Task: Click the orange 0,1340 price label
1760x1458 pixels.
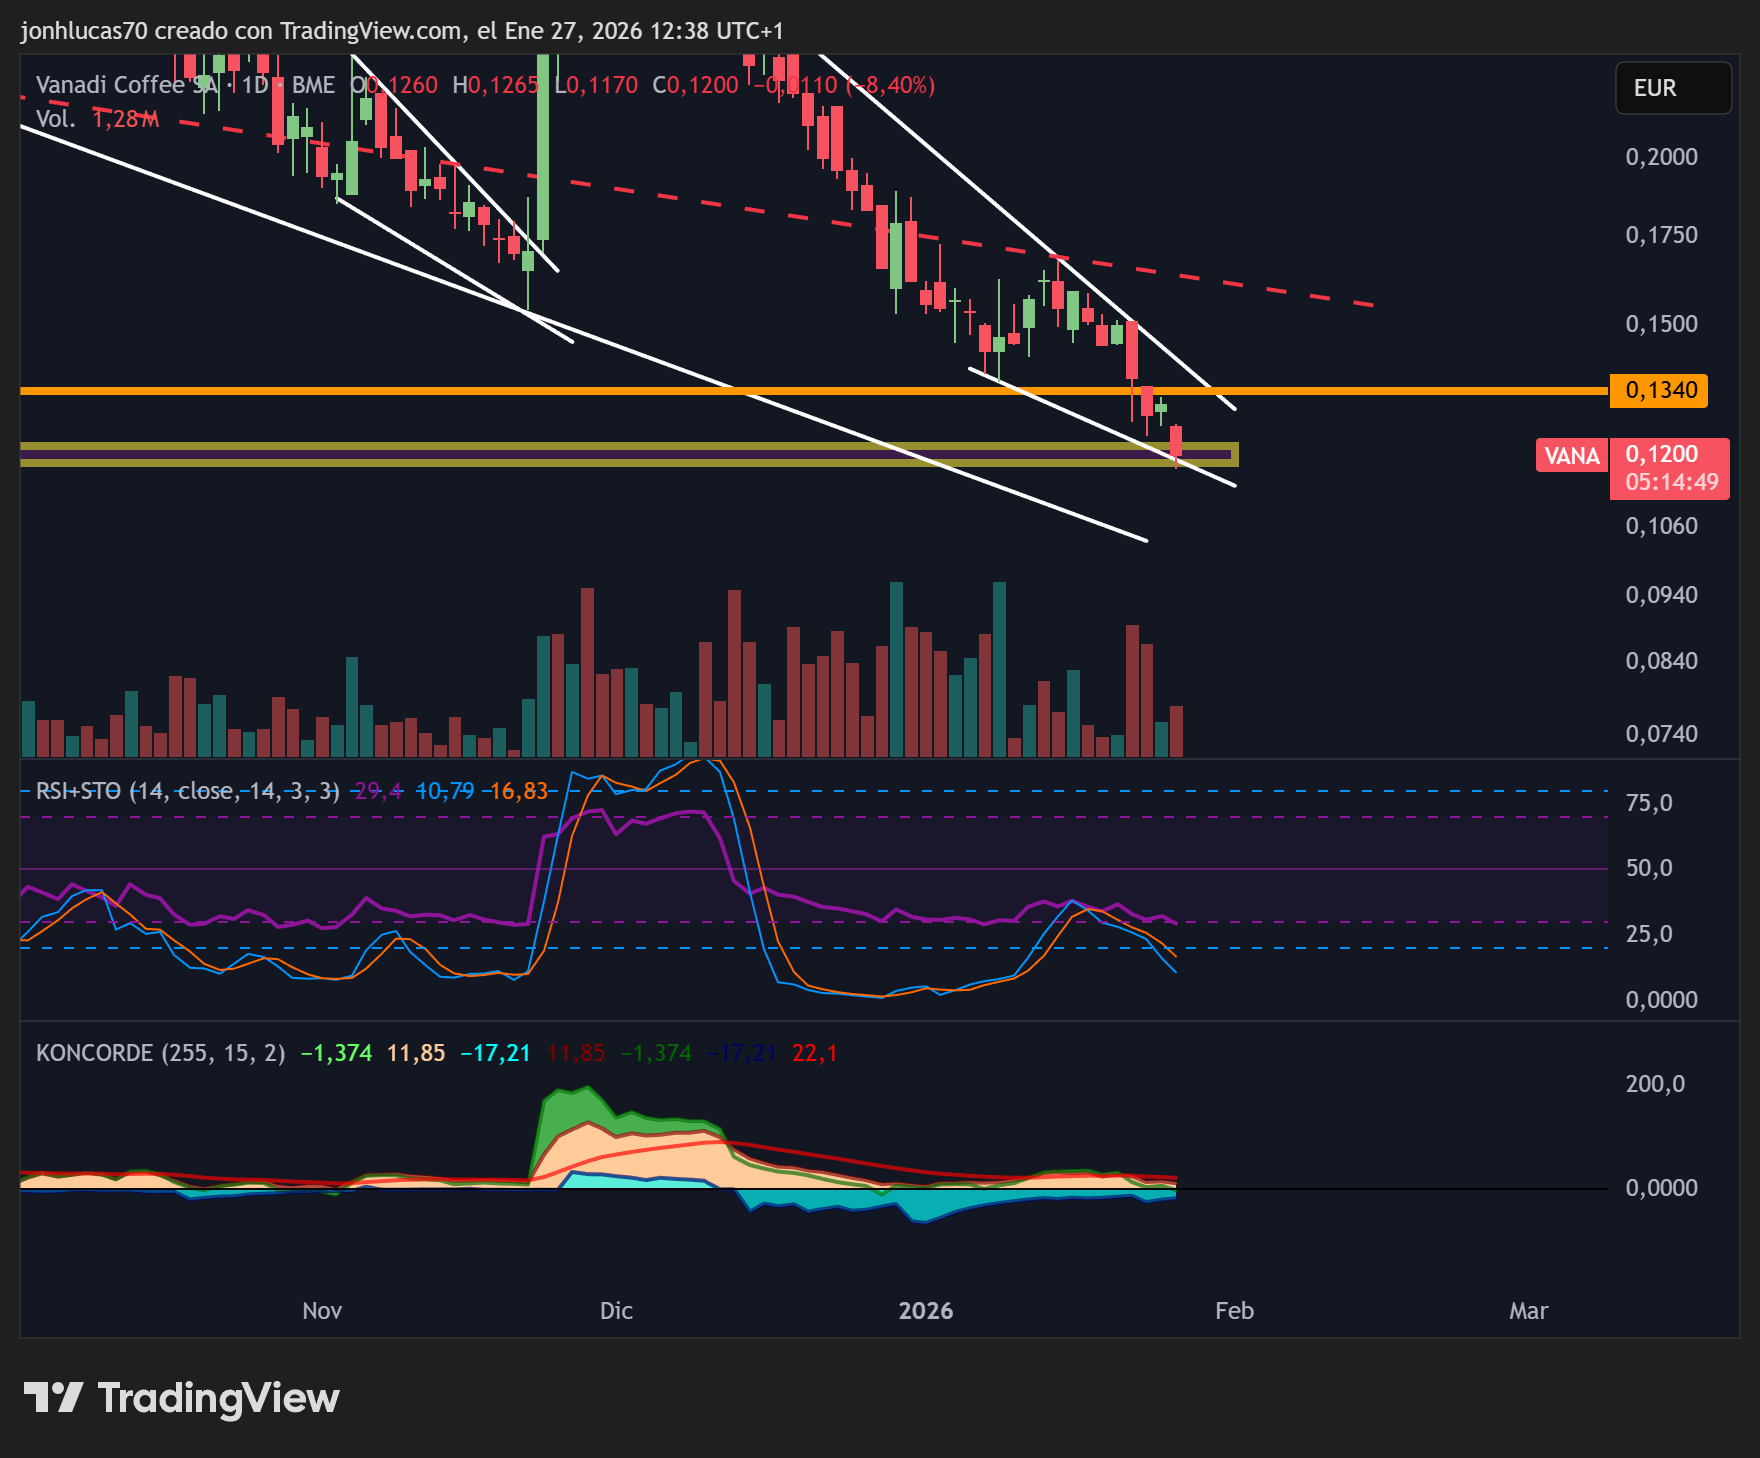Action: pyautogui.click(x=1659, y=390)
